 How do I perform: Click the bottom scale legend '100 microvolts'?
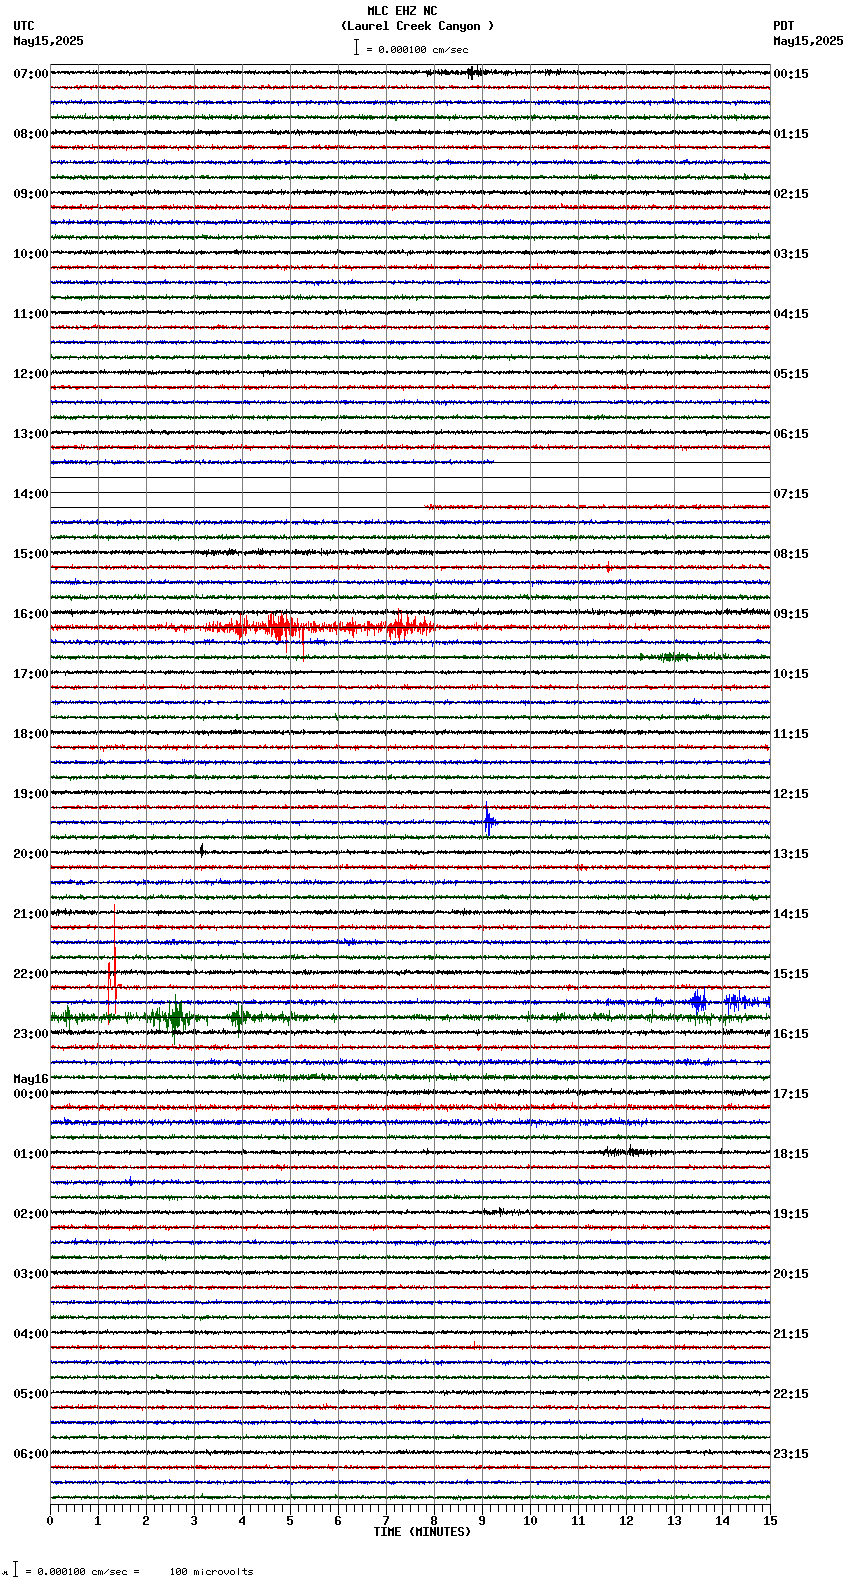tap(211, 1572)
